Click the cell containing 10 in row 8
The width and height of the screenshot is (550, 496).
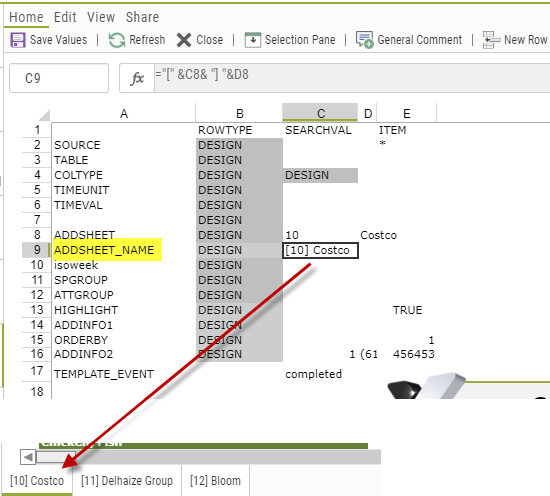pos(320,235)
